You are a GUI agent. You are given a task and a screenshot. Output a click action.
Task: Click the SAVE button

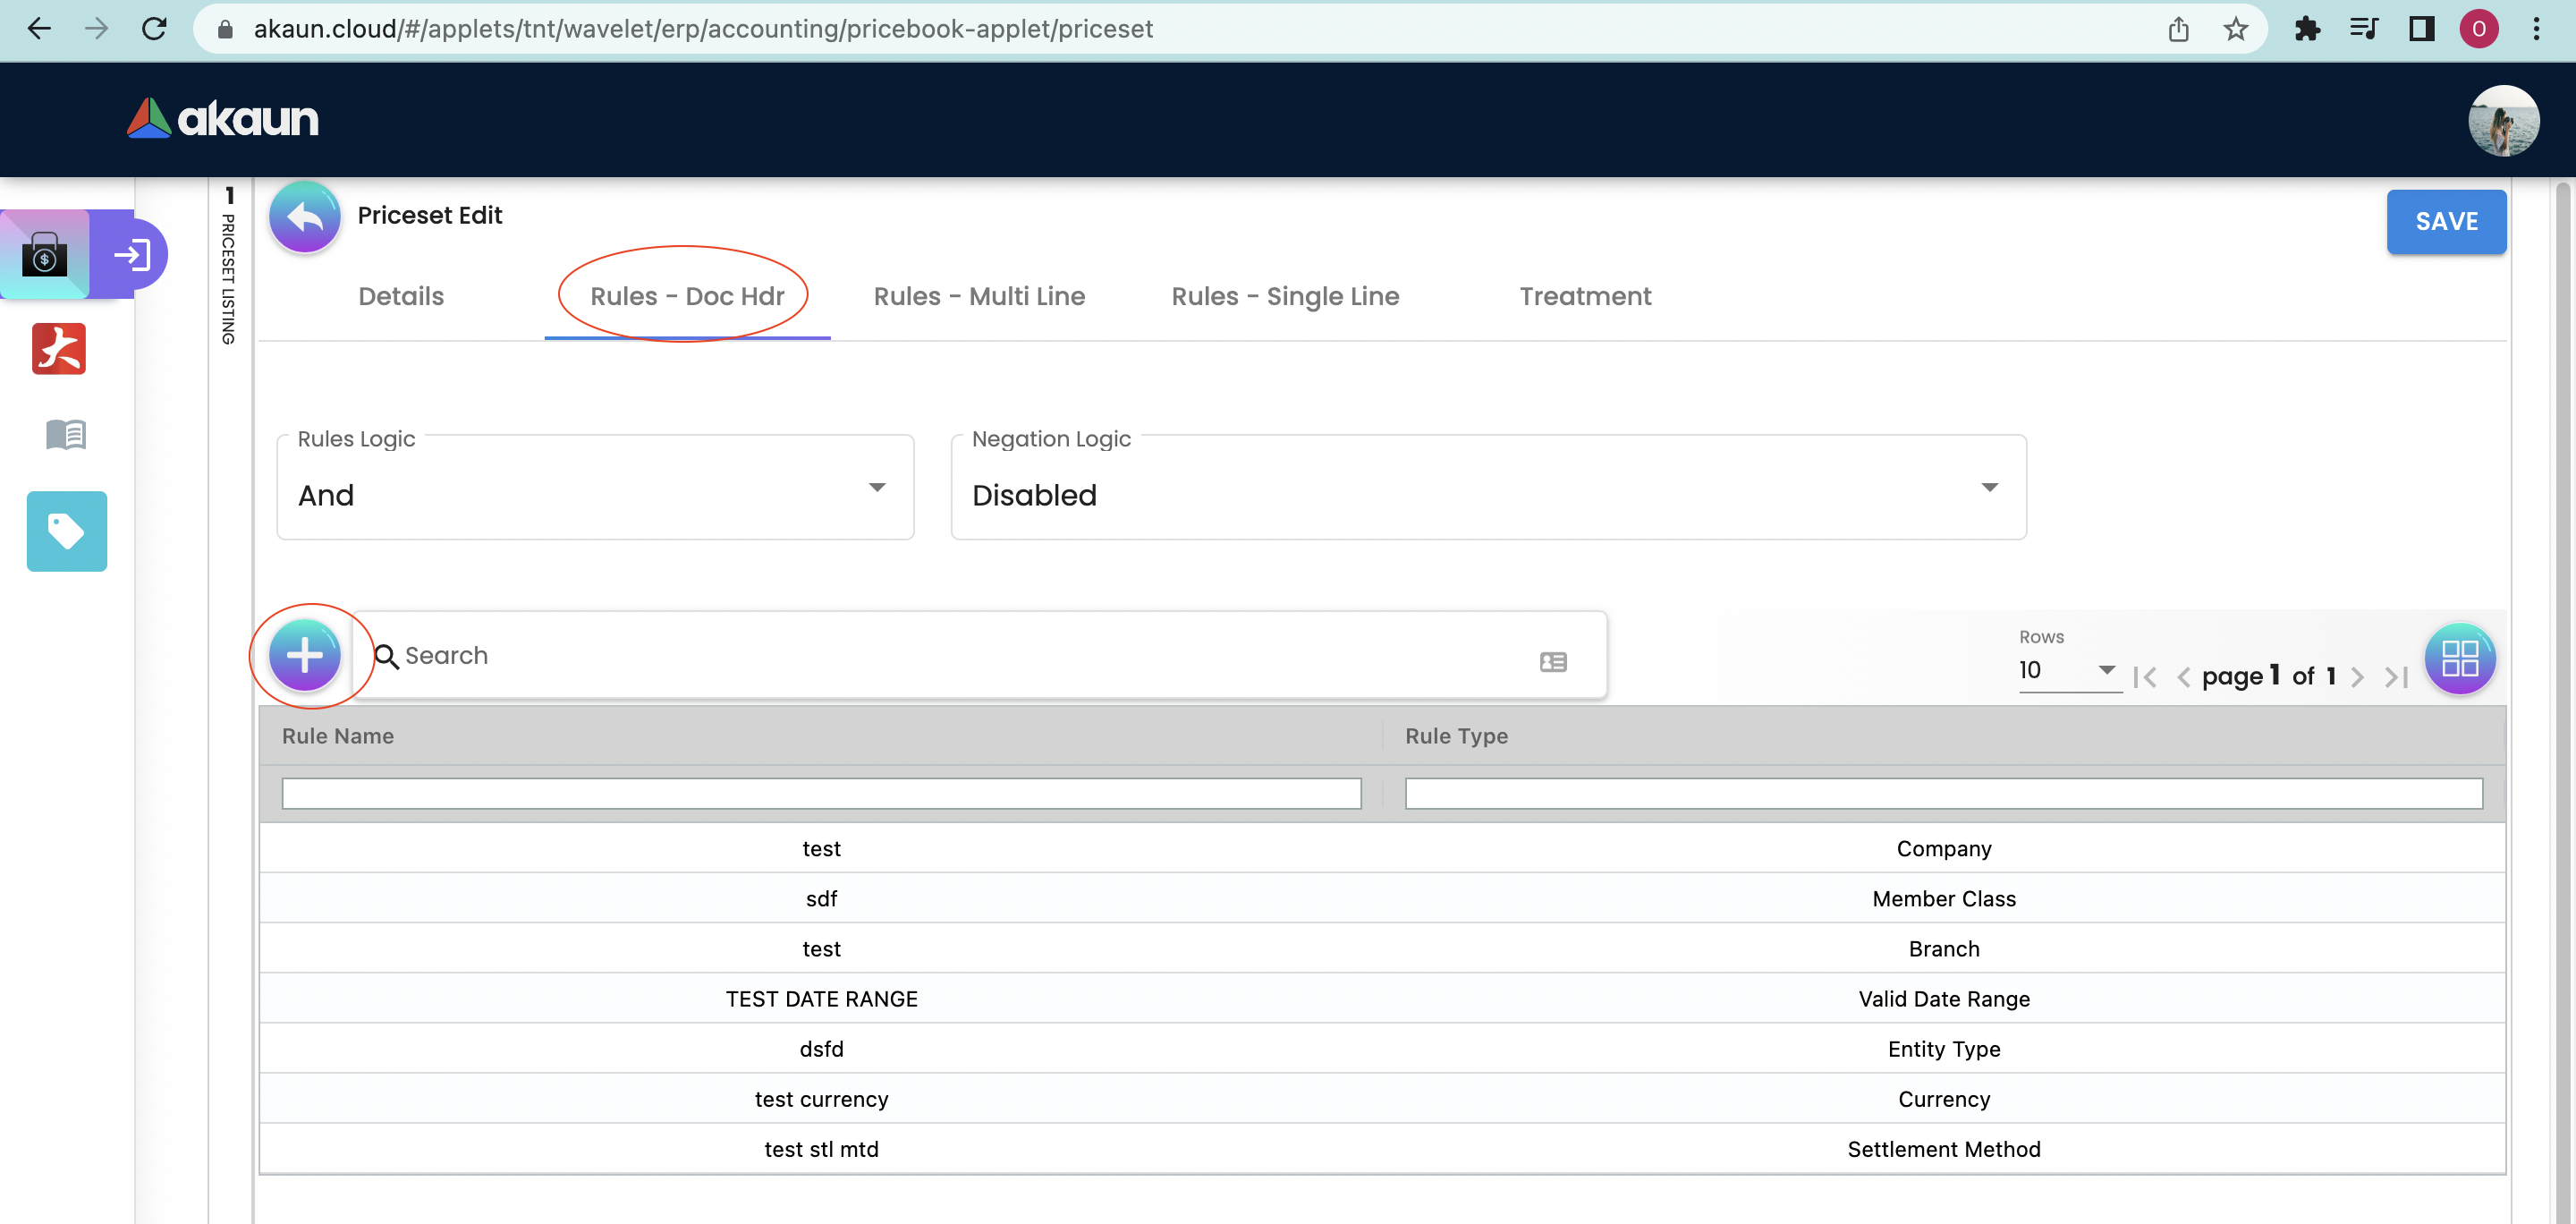click(x=2445, y=221)
